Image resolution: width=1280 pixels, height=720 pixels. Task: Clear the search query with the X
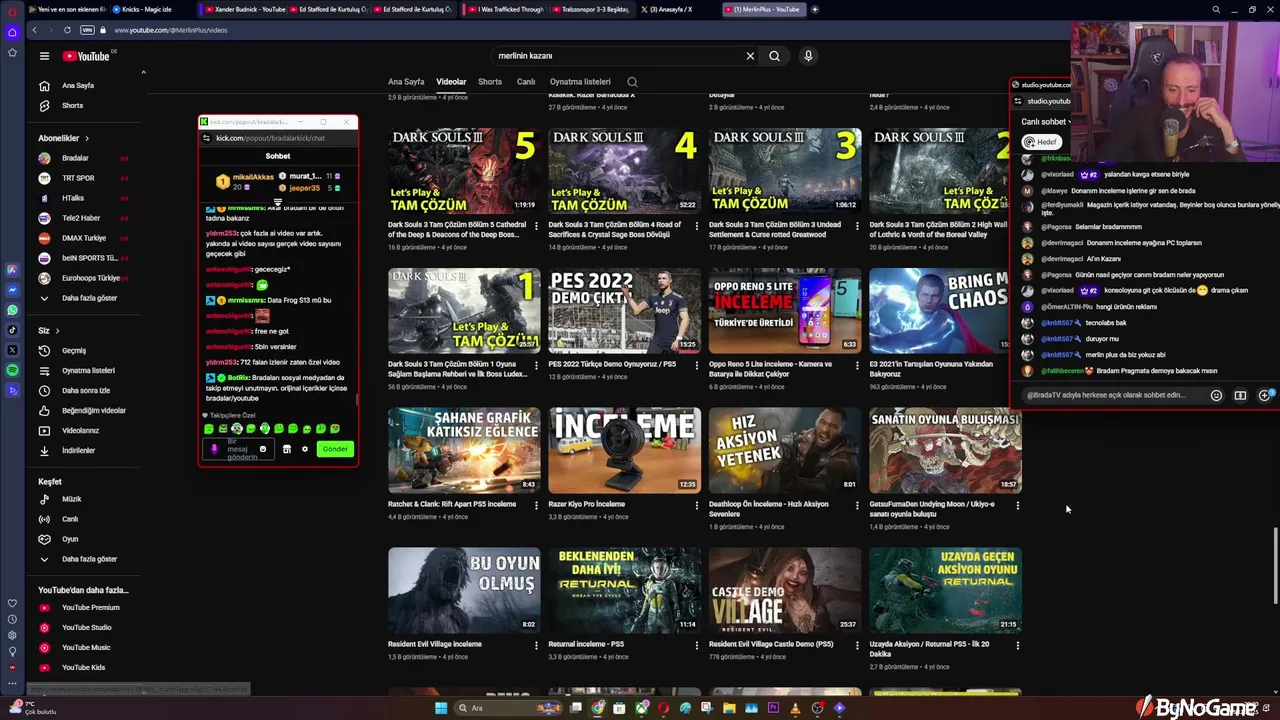pos(750,56)
